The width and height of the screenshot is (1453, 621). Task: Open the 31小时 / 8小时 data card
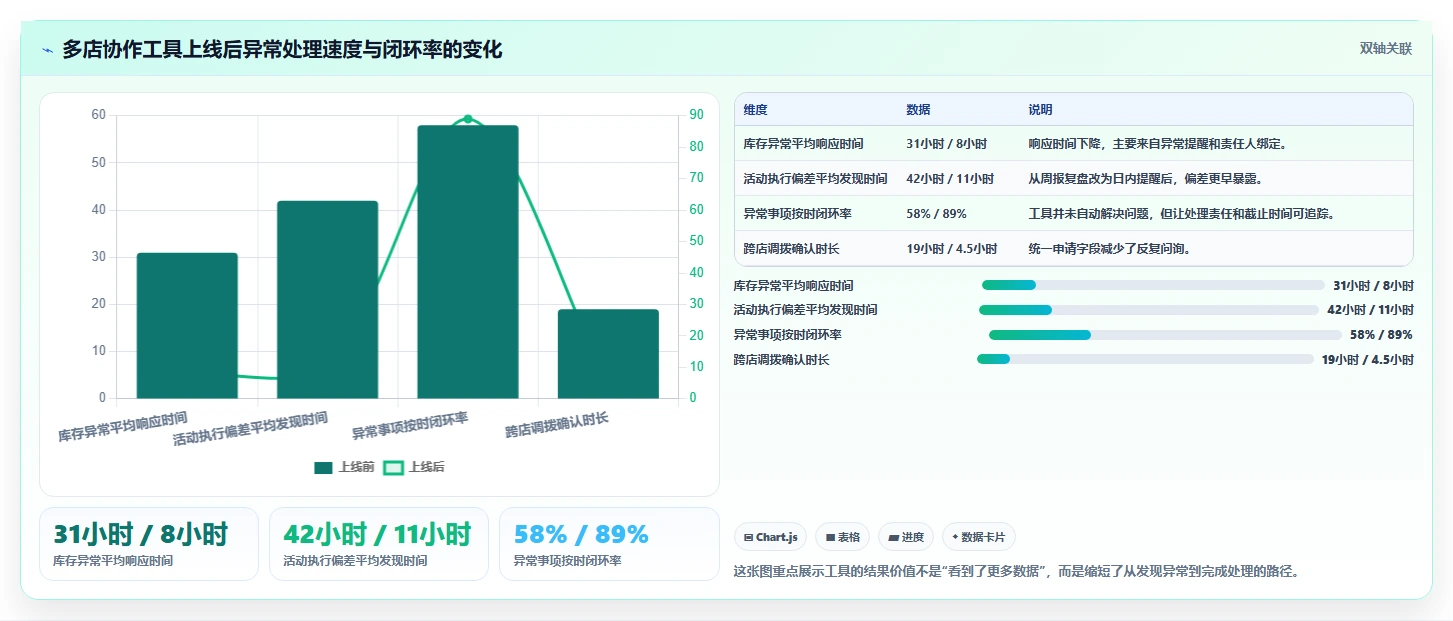point(149,544)
